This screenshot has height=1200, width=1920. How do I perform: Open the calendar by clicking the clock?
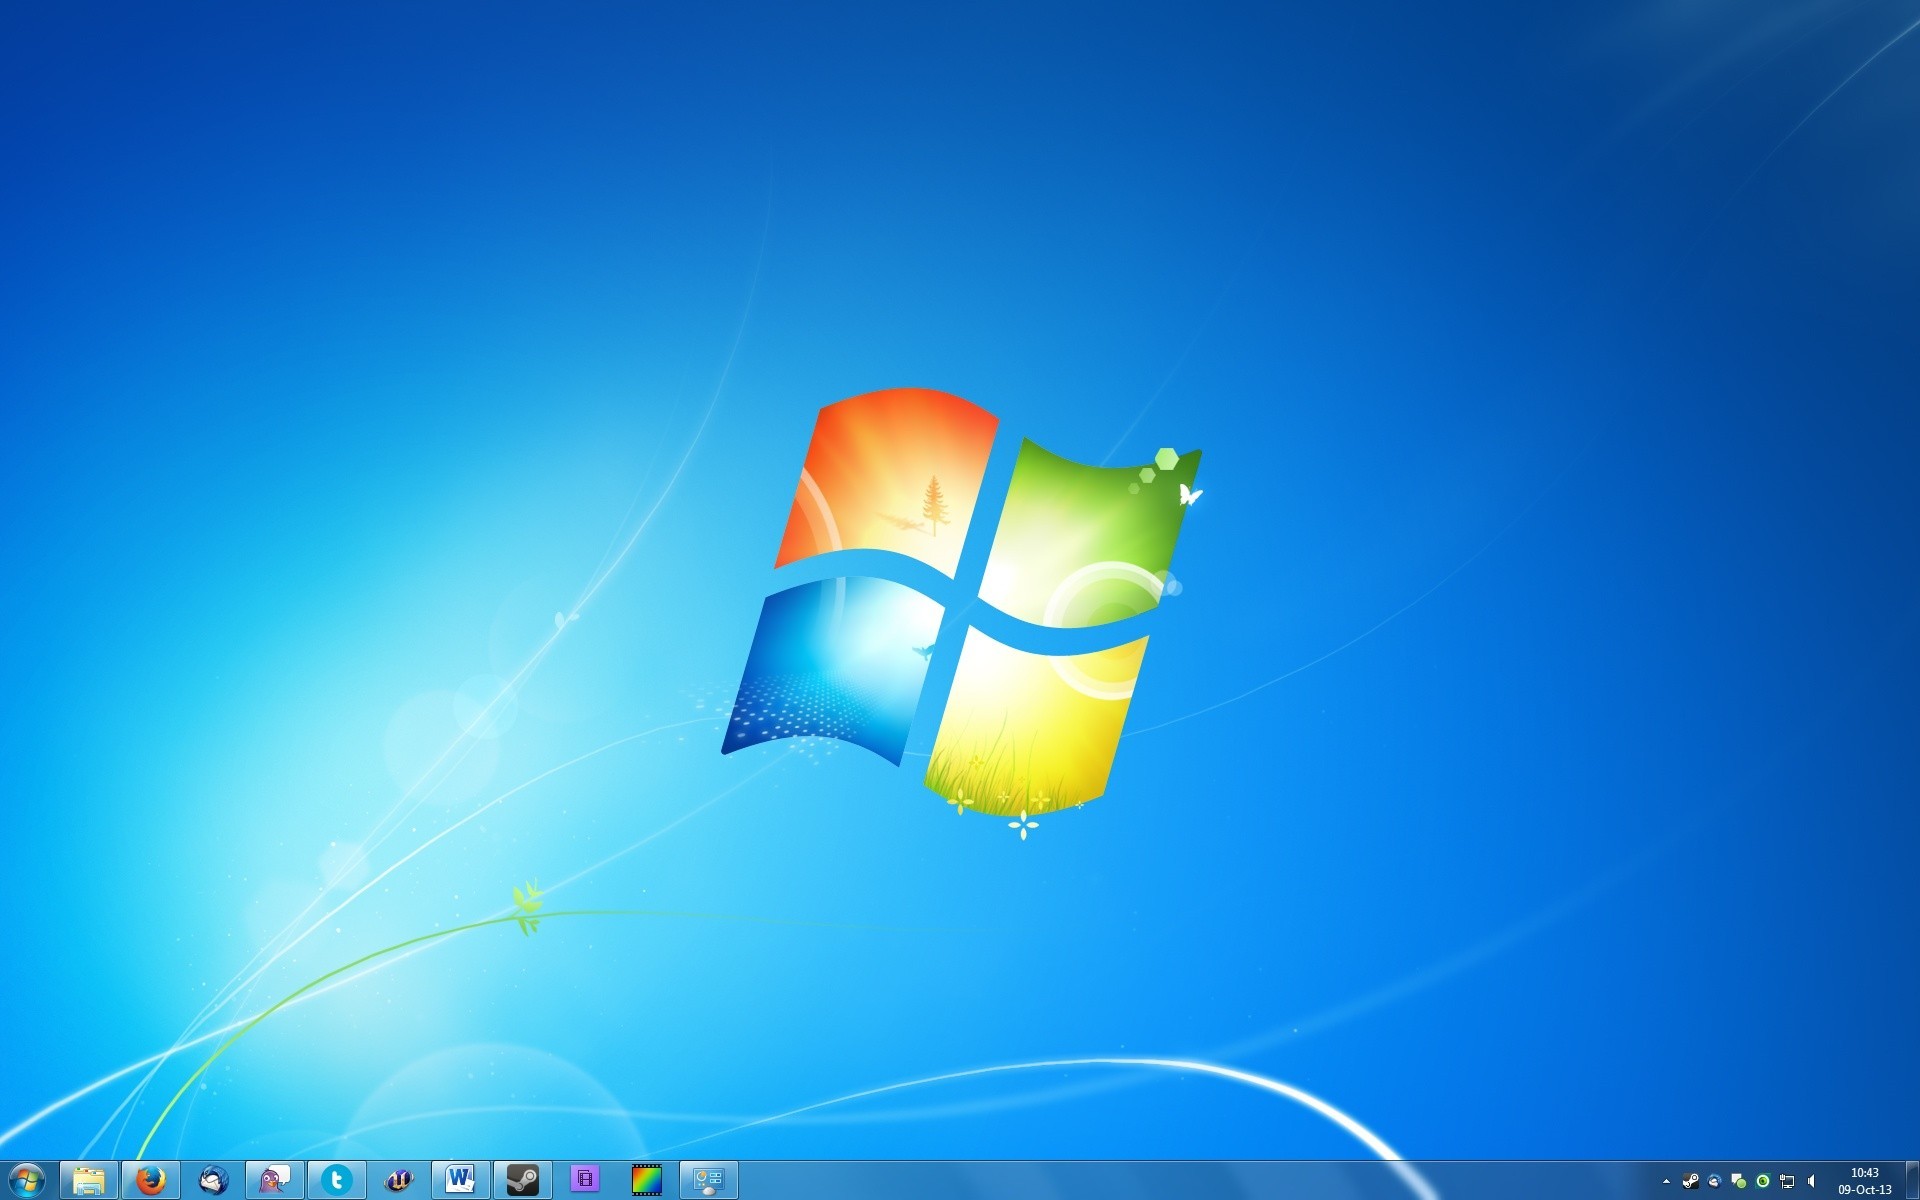click(1866, 1182)
